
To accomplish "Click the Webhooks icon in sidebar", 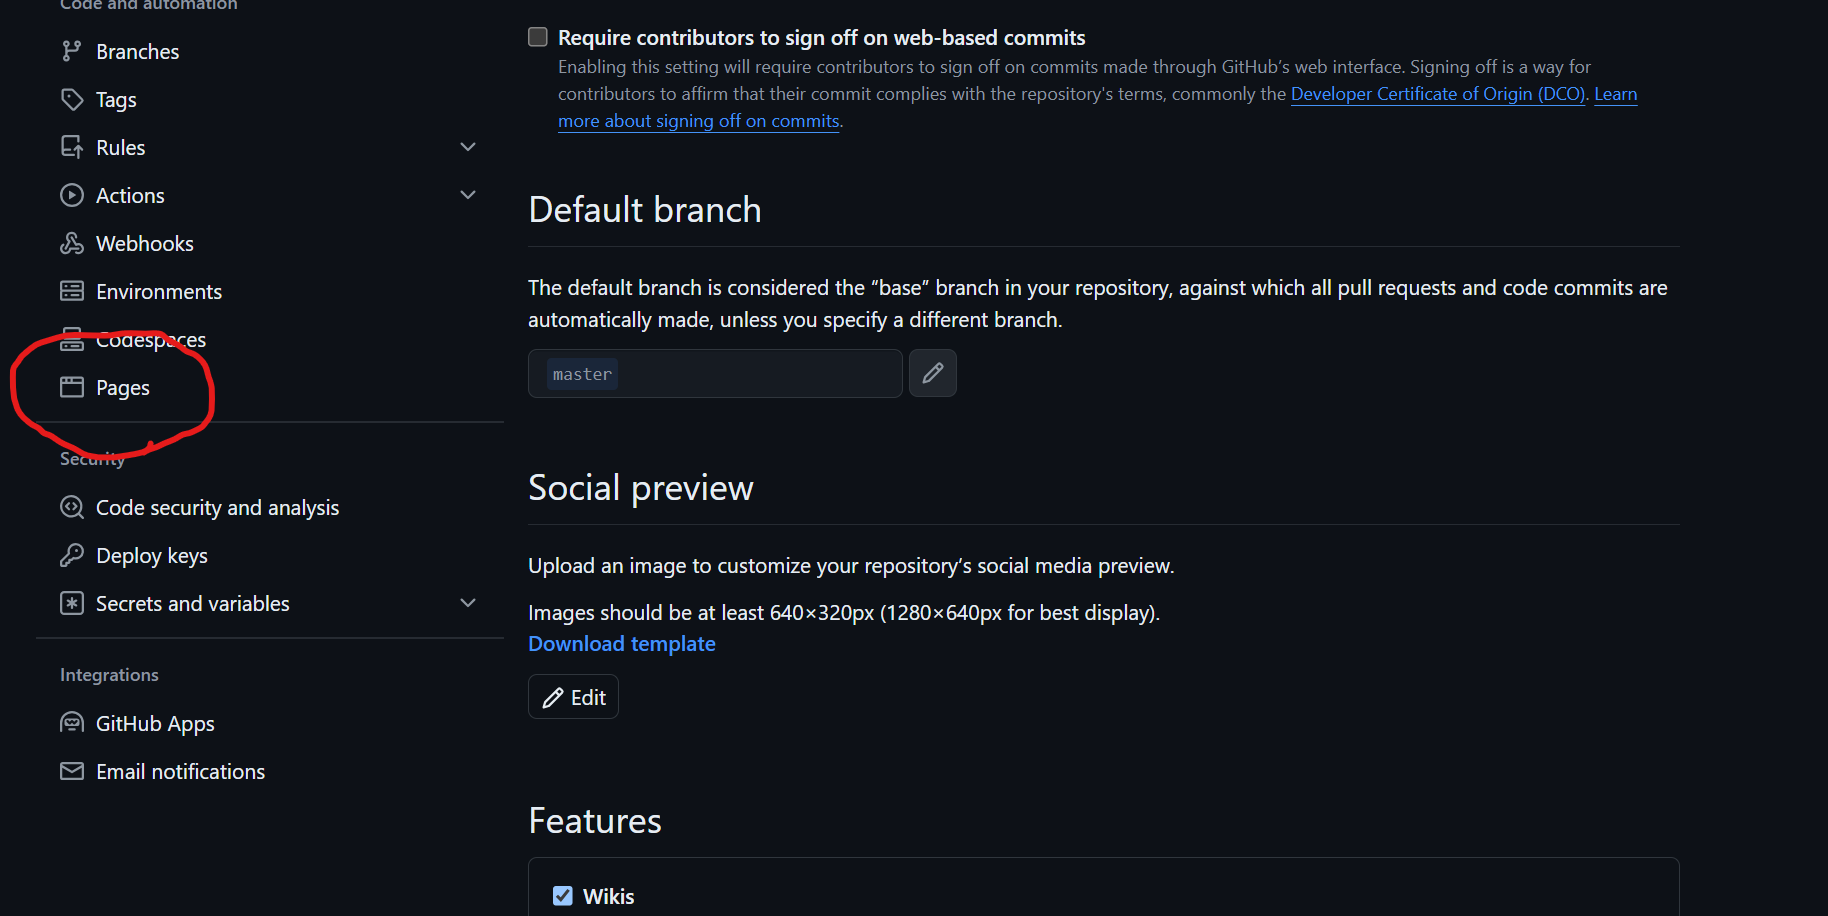I will click(x=71, y=243).
